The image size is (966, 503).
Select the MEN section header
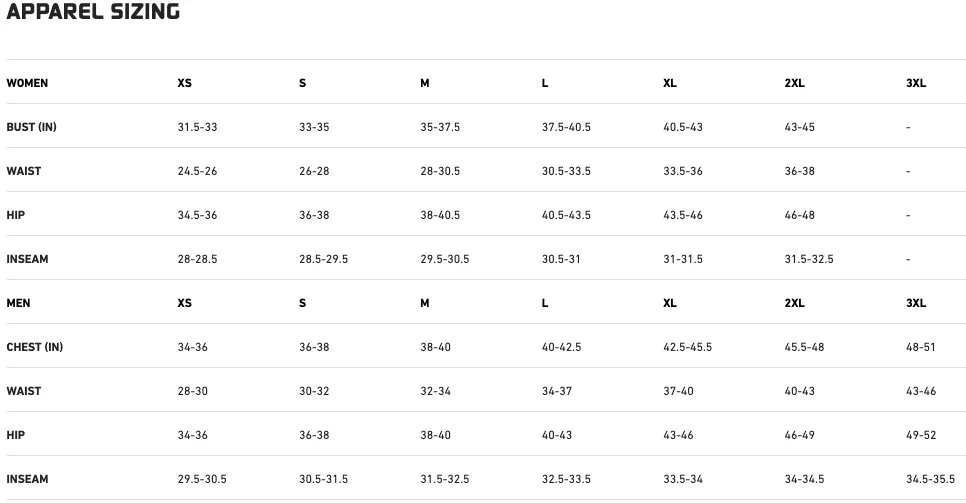click(x=18, y=303)
